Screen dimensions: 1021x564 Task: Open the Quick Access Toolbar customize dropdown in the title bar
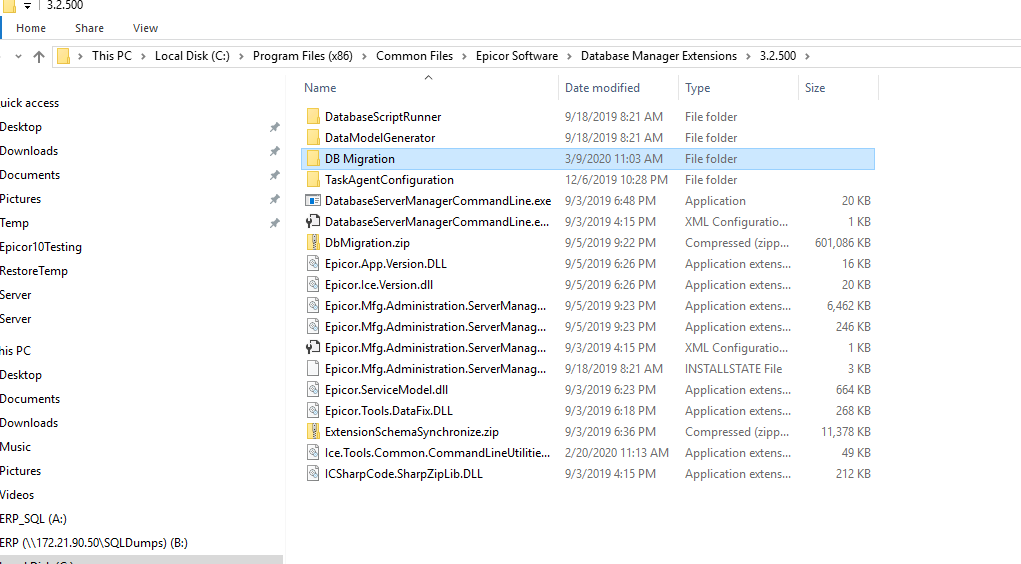tap(27, 6)
